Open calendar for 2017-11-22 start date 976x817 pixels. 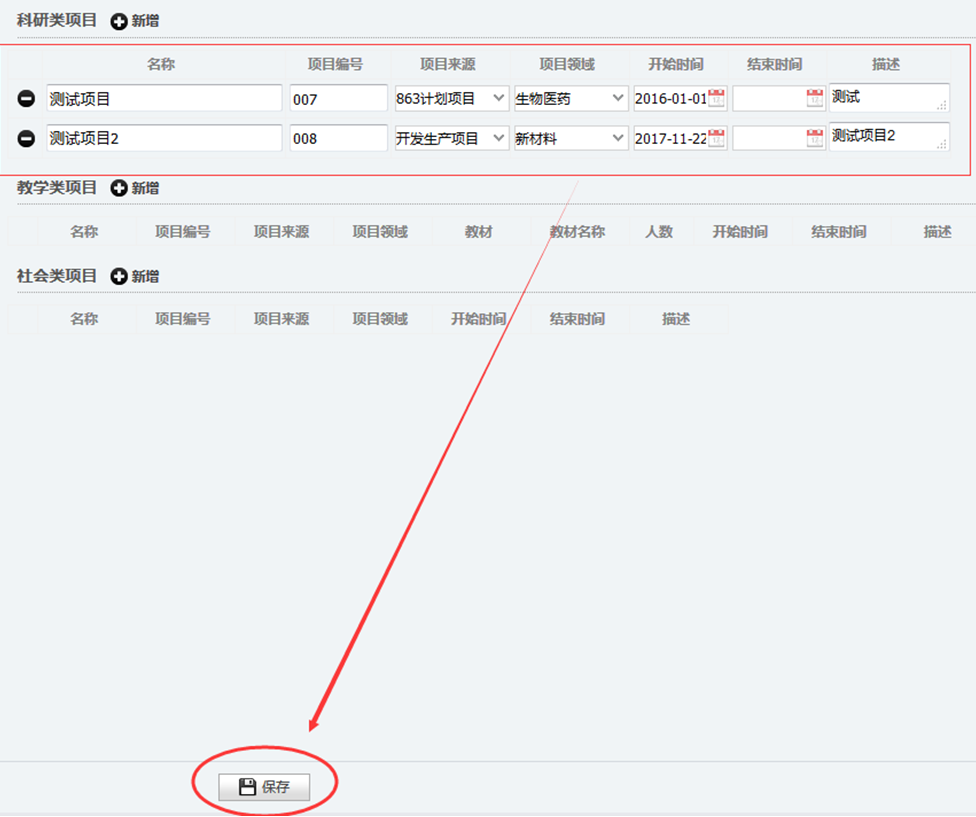716,138
